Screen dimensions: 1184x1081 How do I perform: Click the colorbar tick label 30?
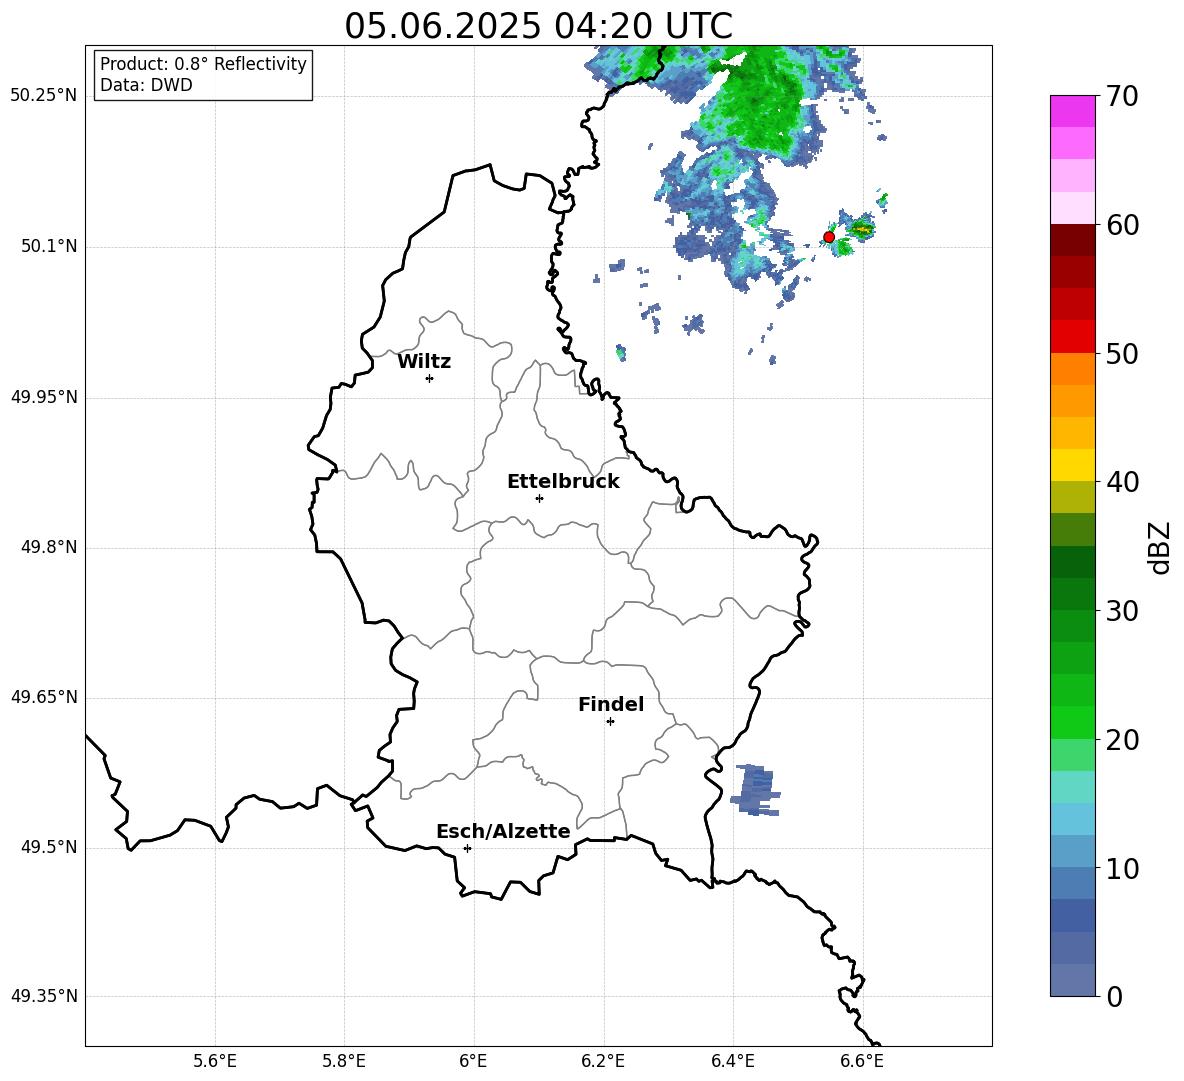tap(1122, 610)
